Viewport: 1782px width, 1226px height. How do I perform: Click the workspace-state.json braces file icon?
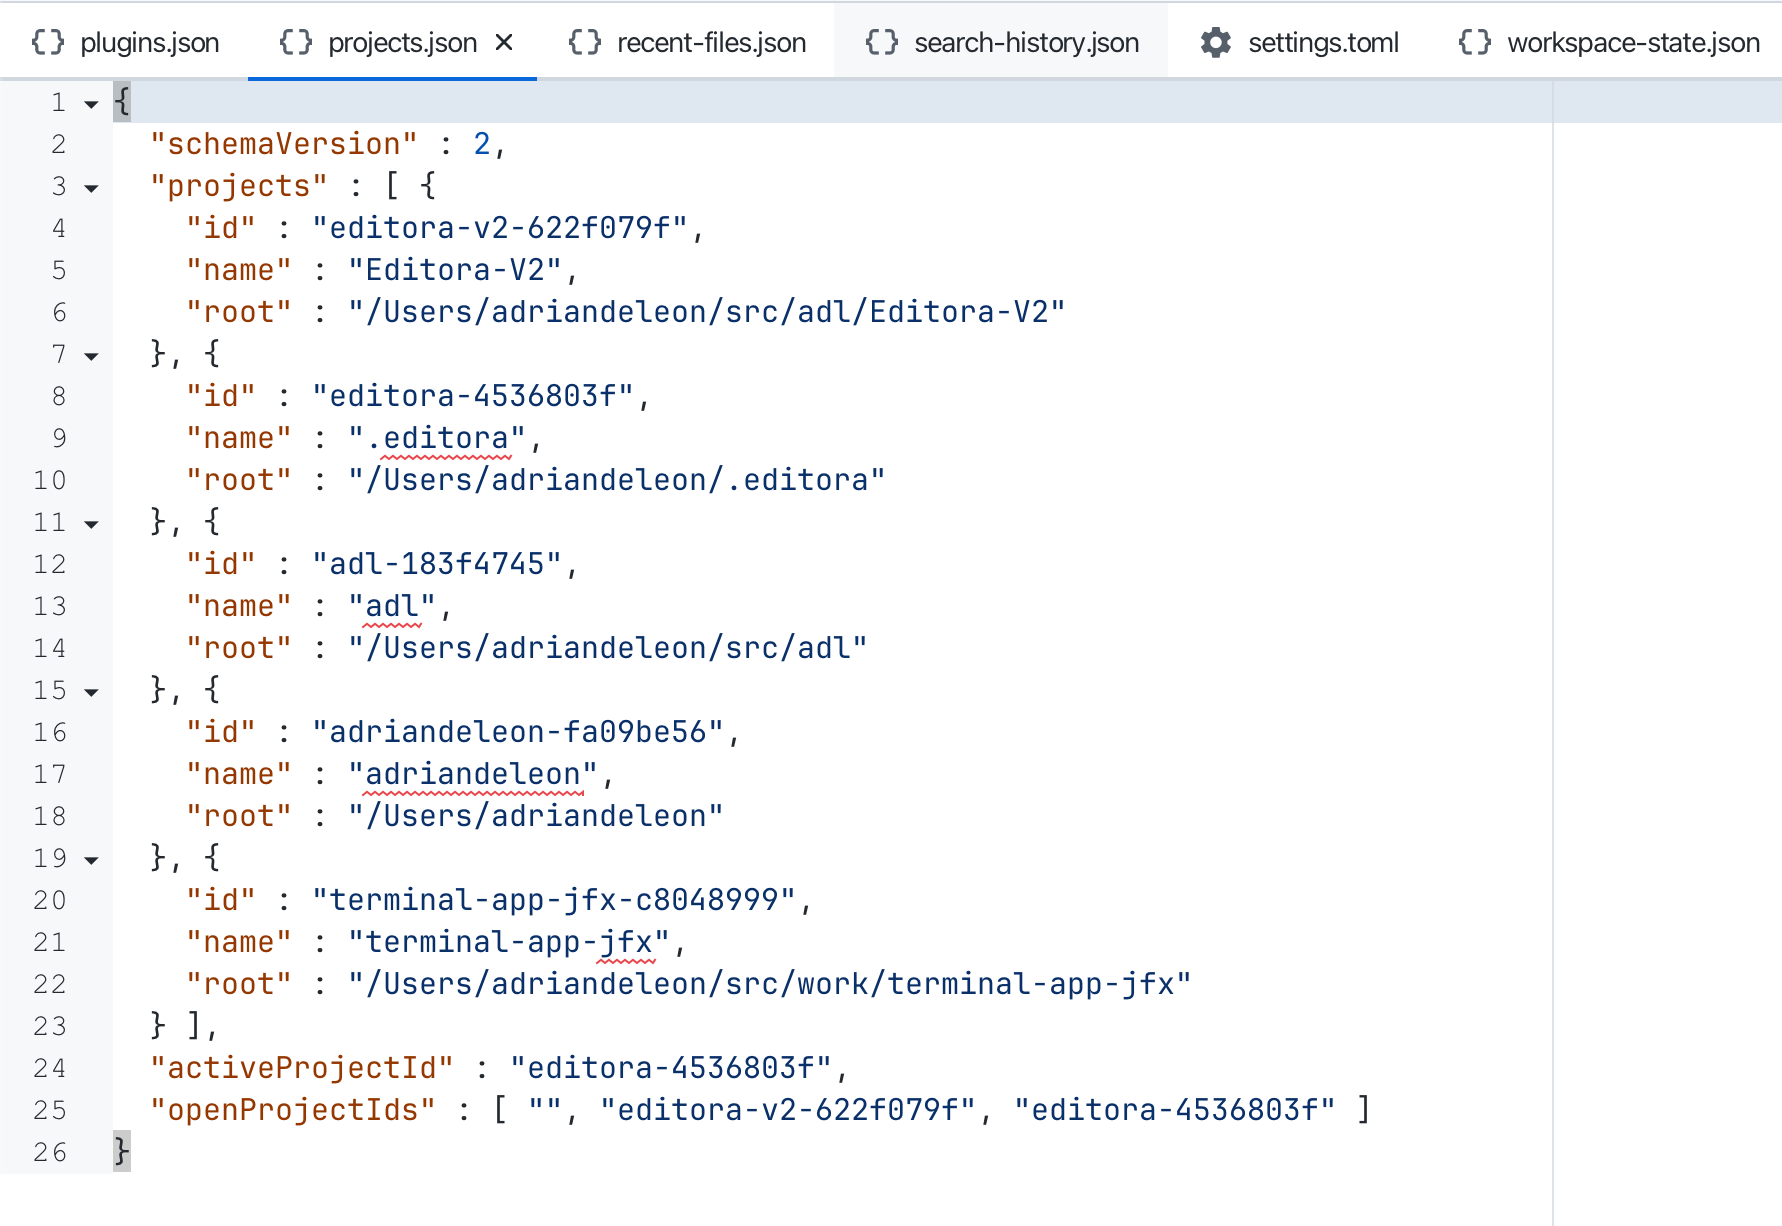coord(1475,42)
